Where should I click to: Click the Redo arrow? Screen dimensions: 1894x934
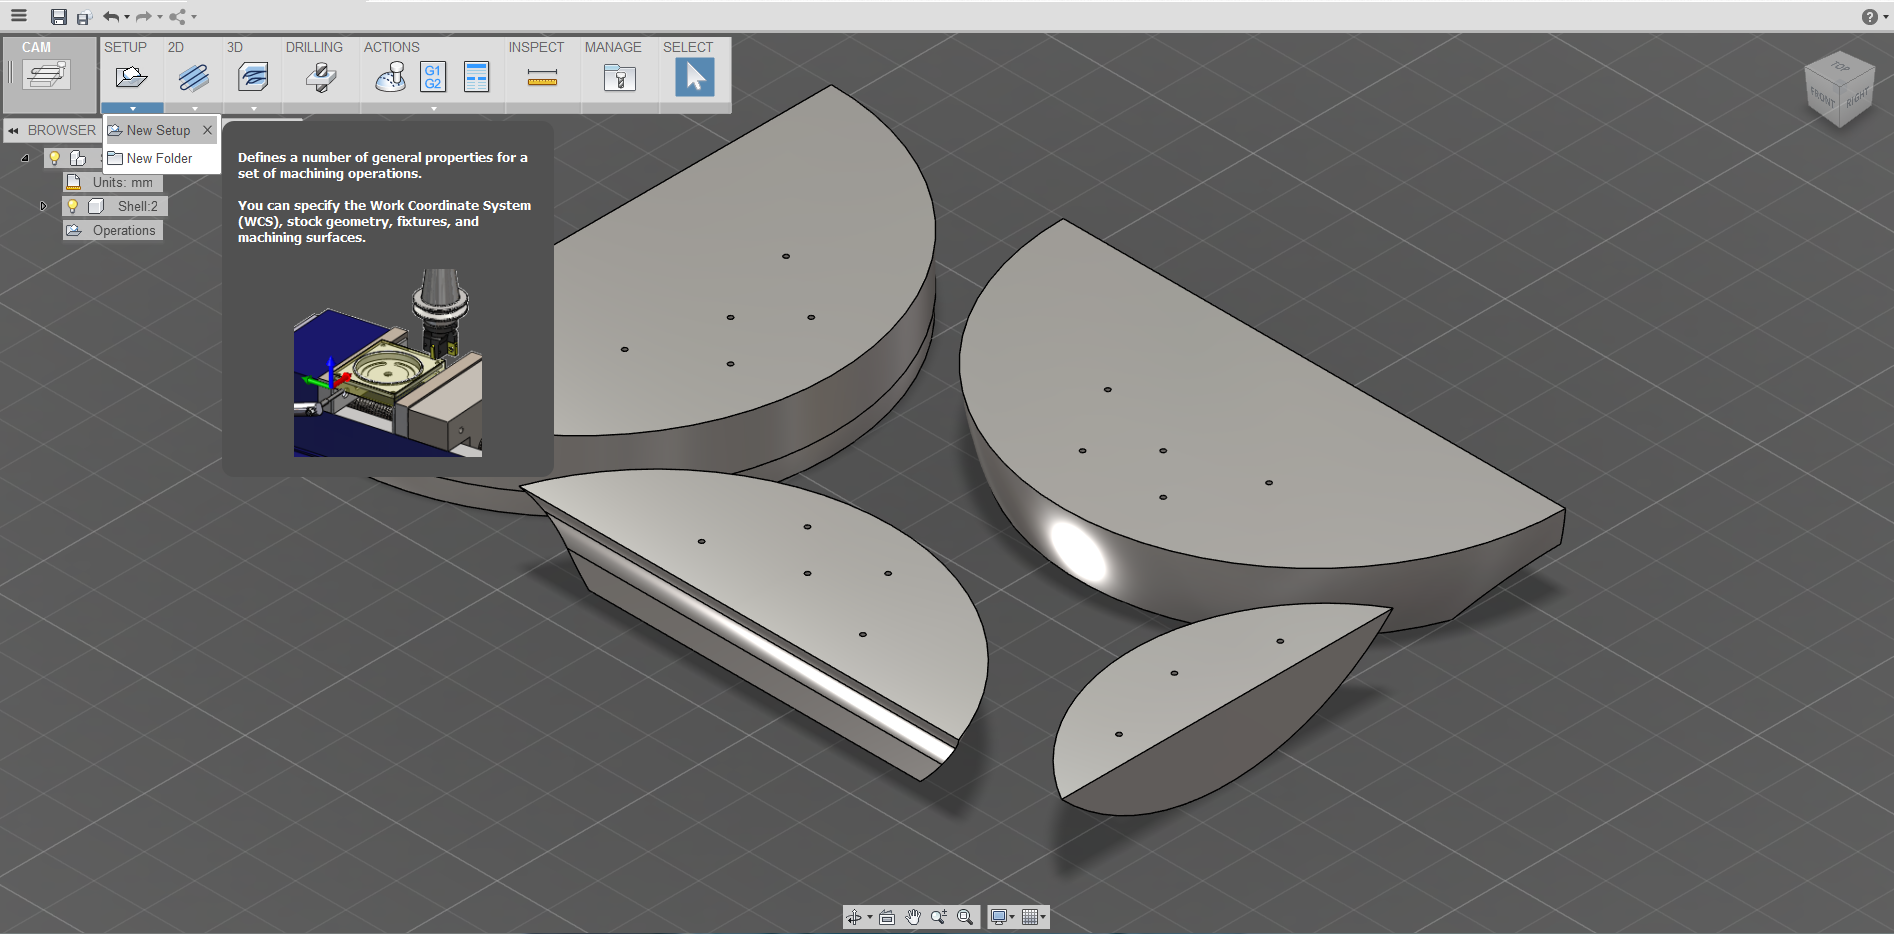click(144, 16)
